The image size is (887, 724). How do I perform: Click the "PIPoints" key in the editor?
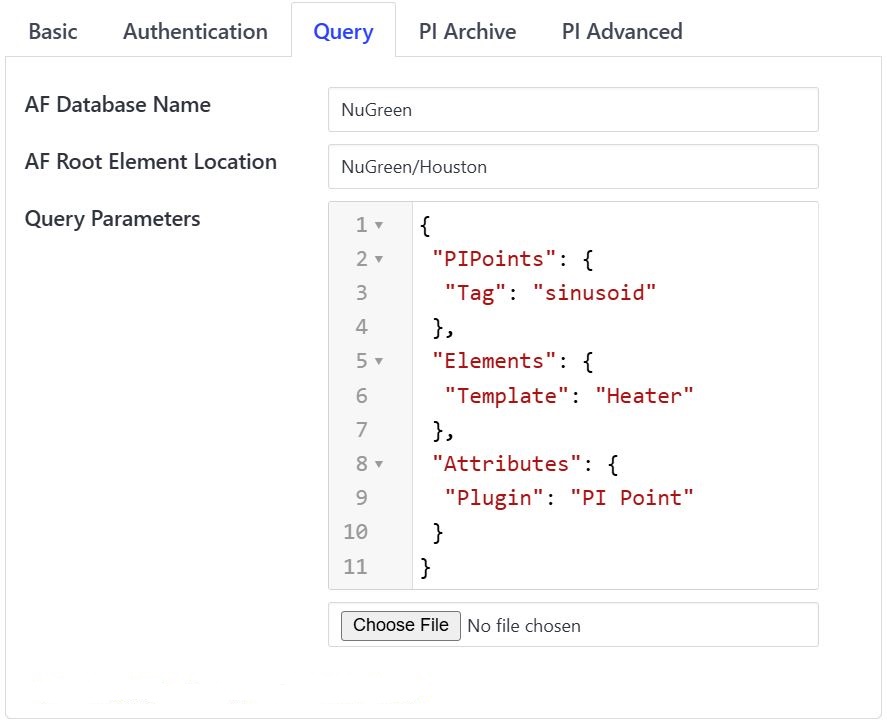tap(493, 259)
